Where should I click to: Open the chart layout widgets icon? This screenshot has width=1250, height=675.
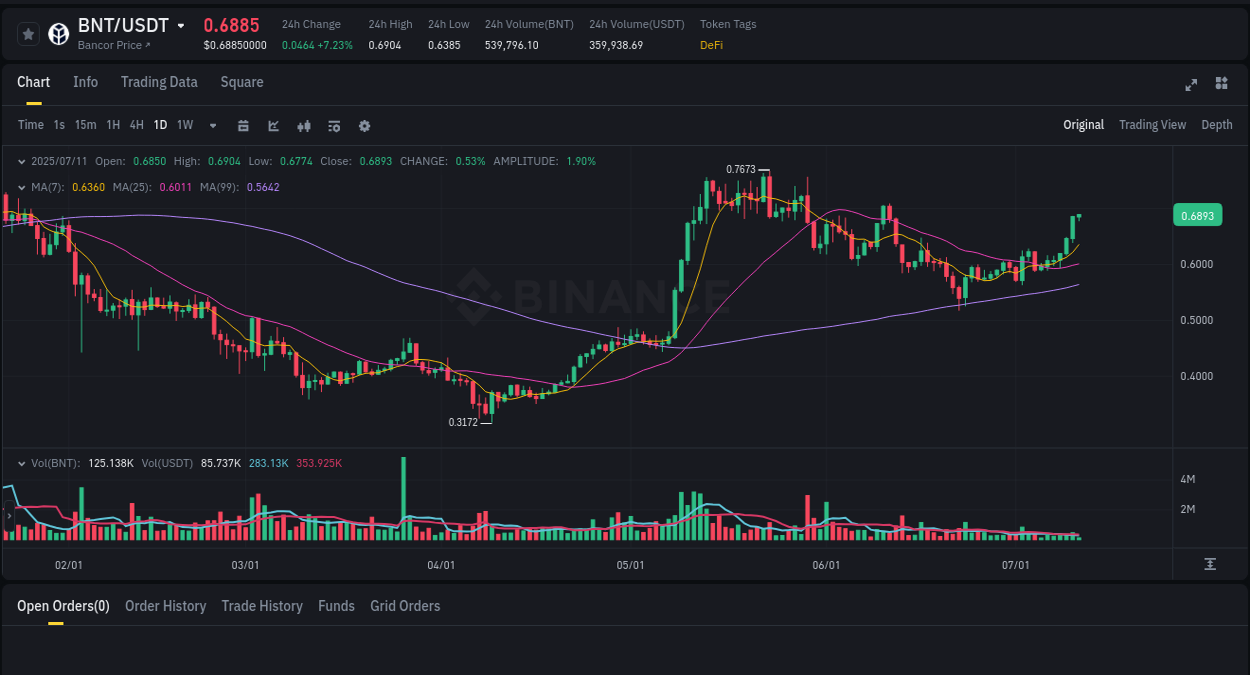click(1221, 86)
